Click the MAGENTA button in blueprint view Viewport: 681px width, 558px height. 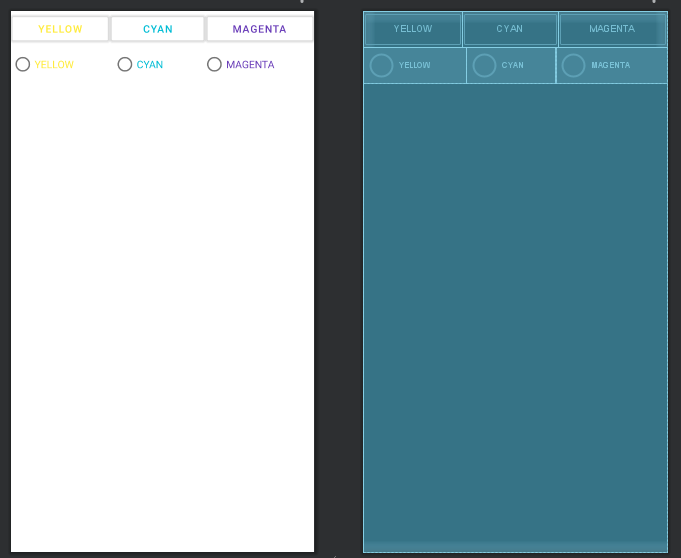click(x=612, y=29)
